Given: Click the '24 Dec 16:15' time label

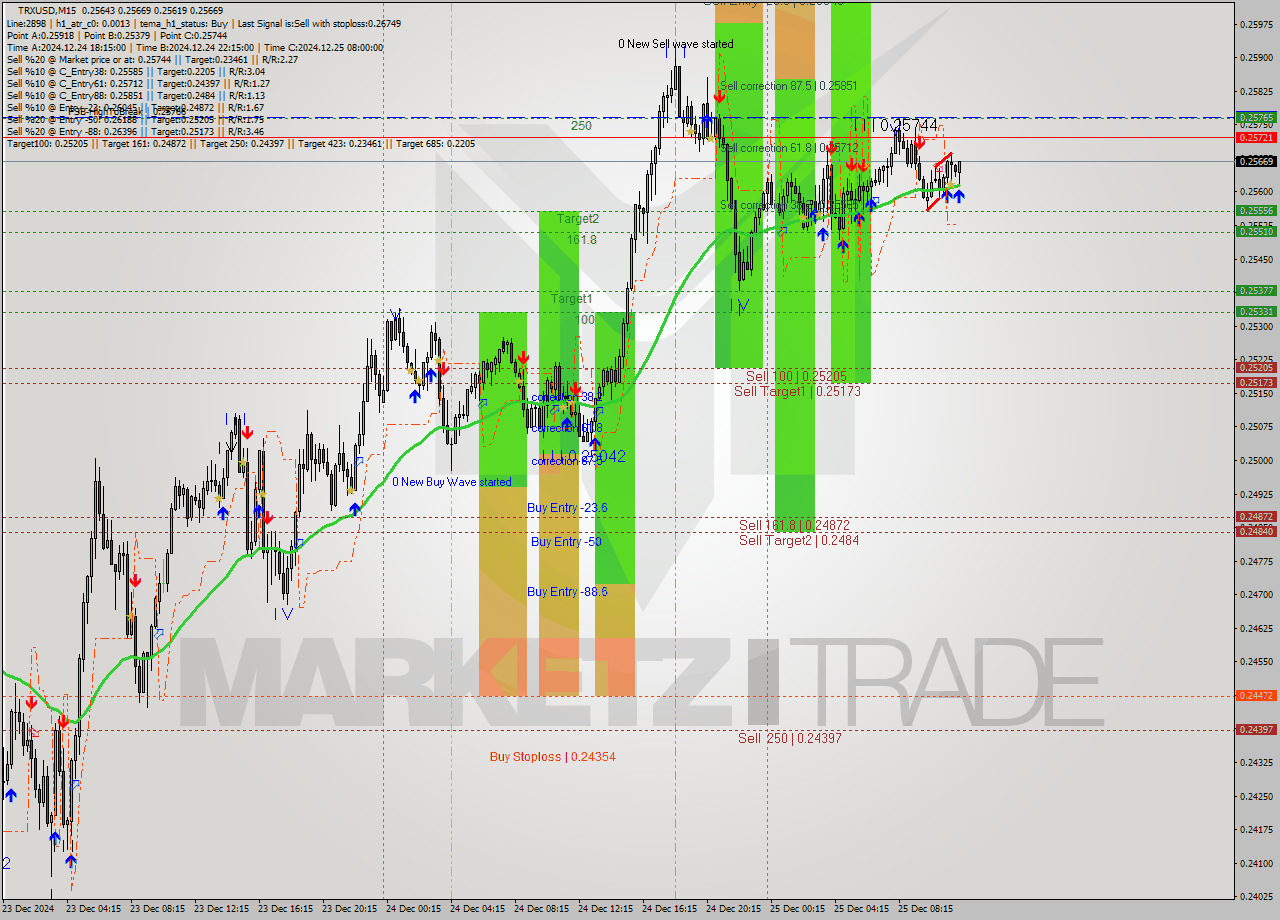Looking at the screenshot, I should click(670, 909).
